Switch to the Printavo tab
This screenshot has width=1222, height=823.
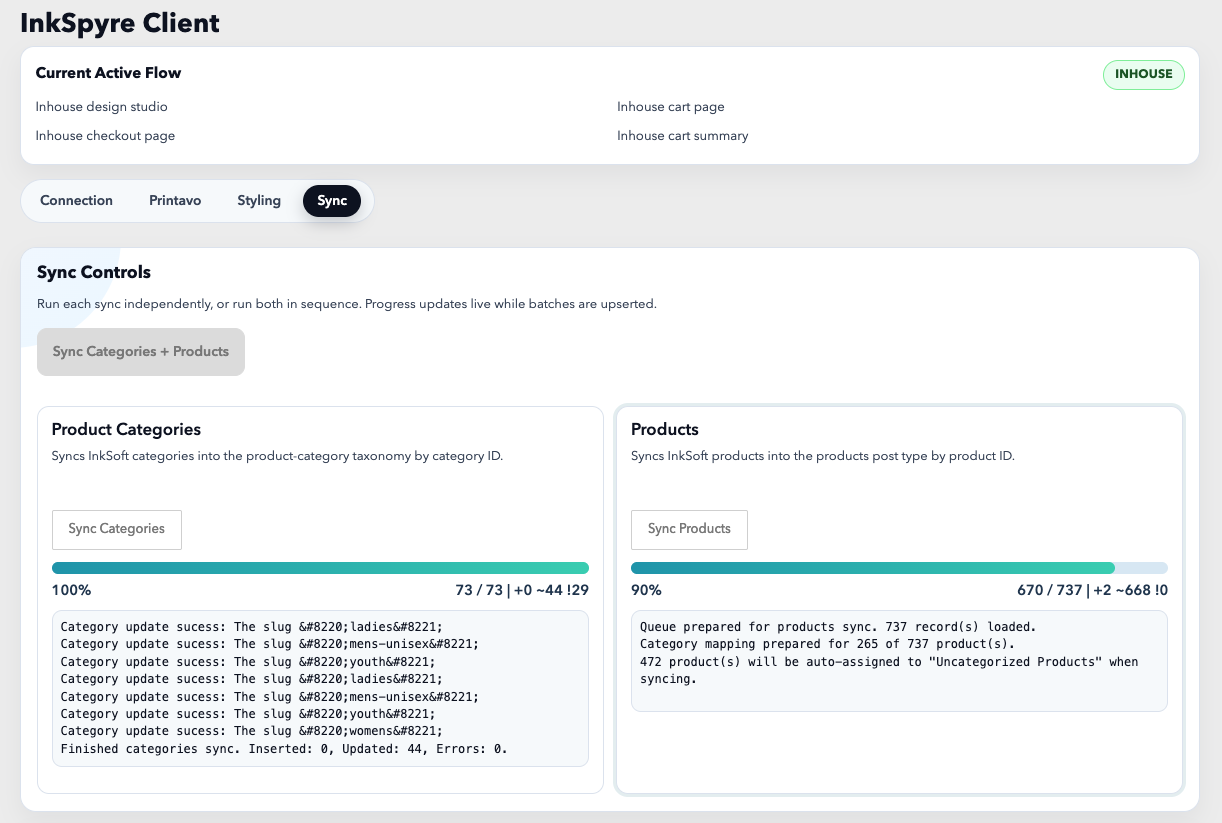coord(175,200)
